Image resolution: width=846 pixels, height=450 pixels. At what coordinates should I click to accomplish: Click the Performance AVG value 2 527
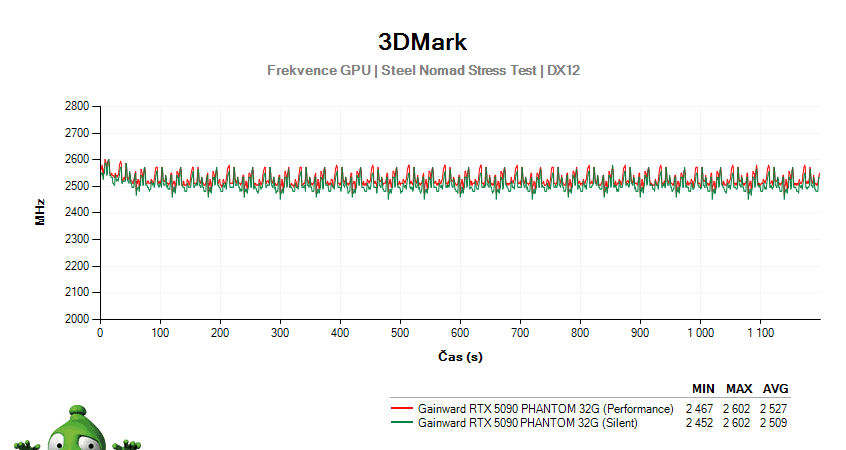coord(774,409)
